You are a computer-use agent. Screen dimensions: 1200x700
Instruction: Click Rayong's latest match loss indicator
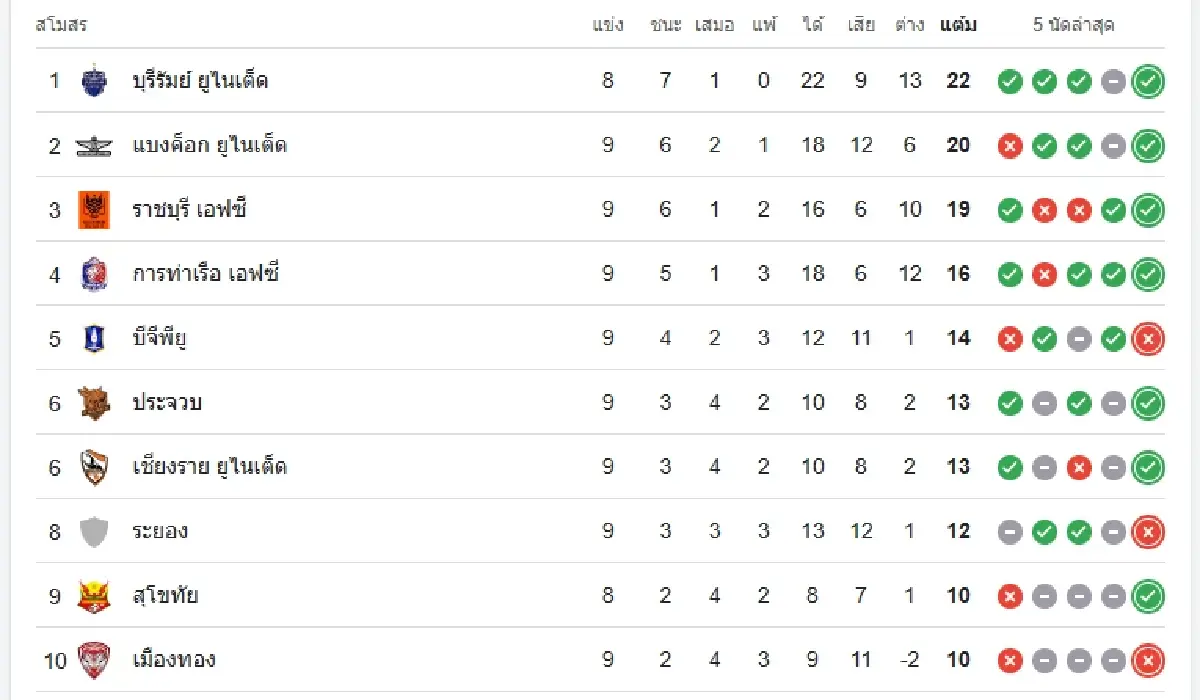coord(1148,532)
